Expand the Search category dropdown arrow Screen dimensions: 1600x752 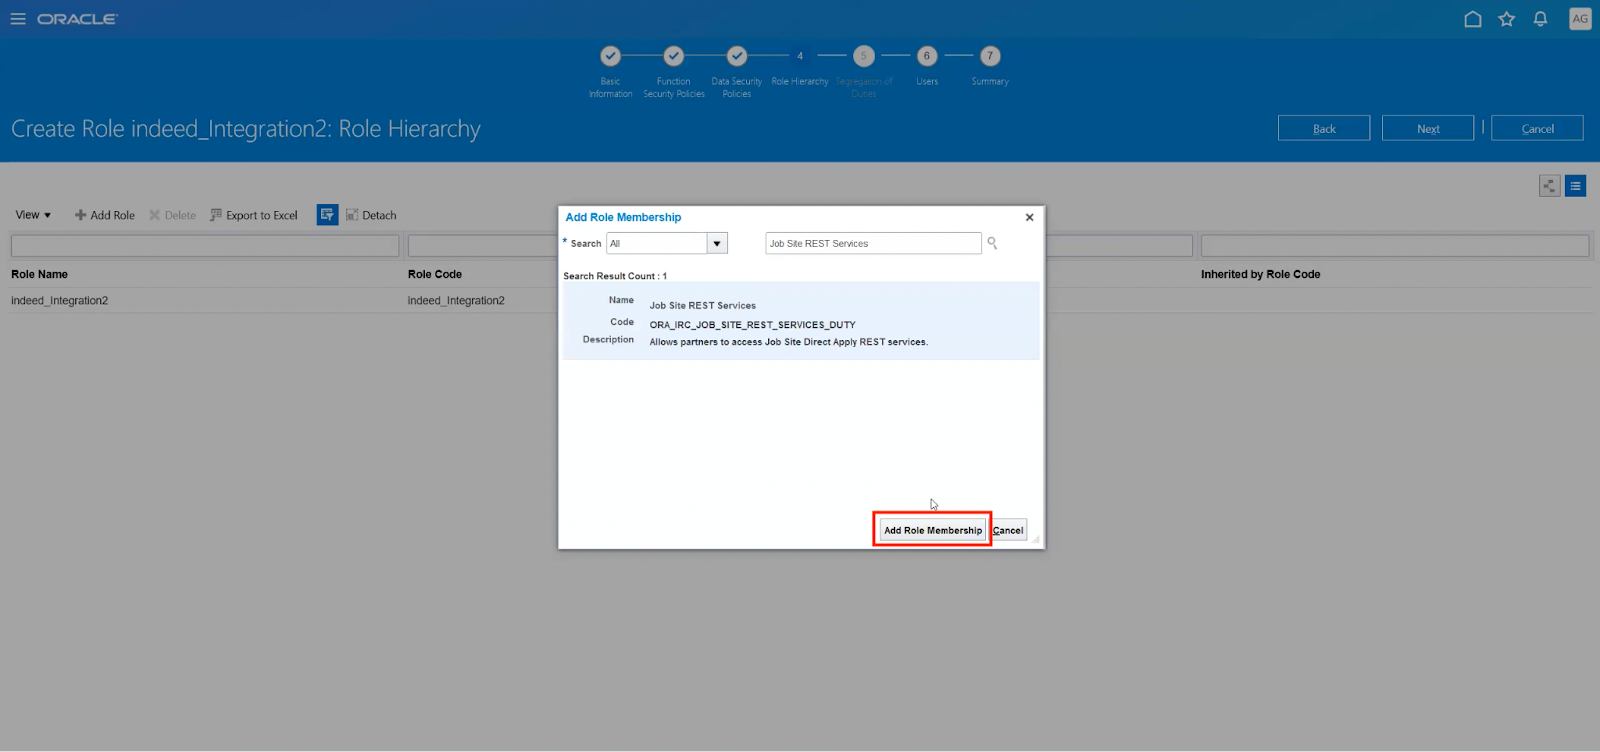point(717,243)
